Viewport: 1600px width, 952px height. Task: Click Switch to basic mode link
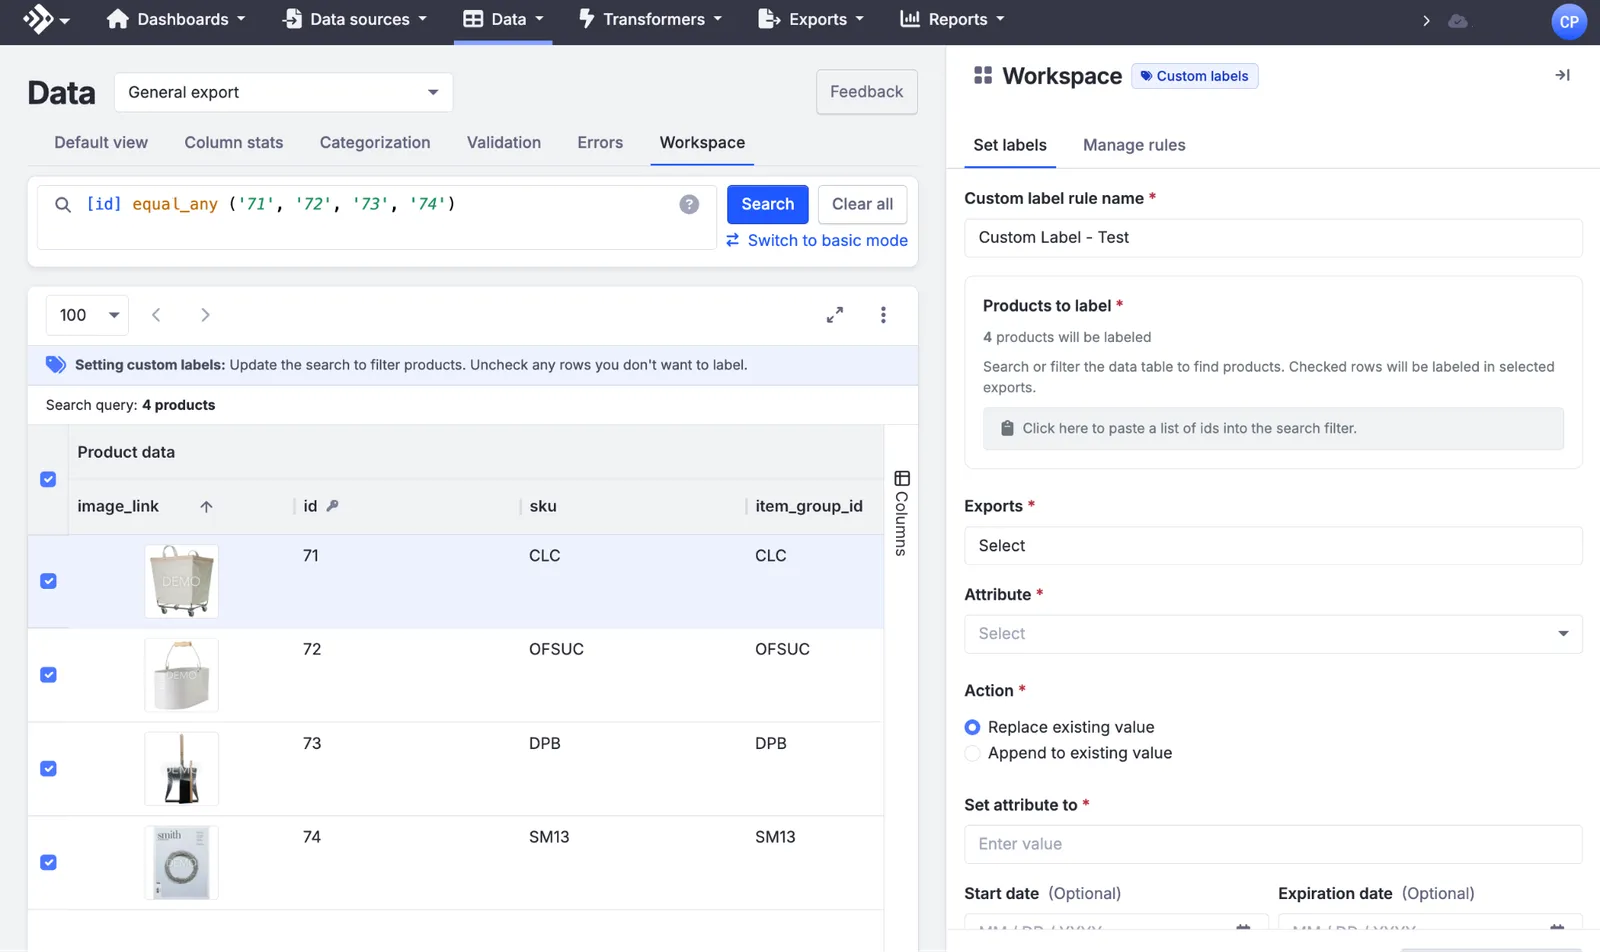coord(817,241)
